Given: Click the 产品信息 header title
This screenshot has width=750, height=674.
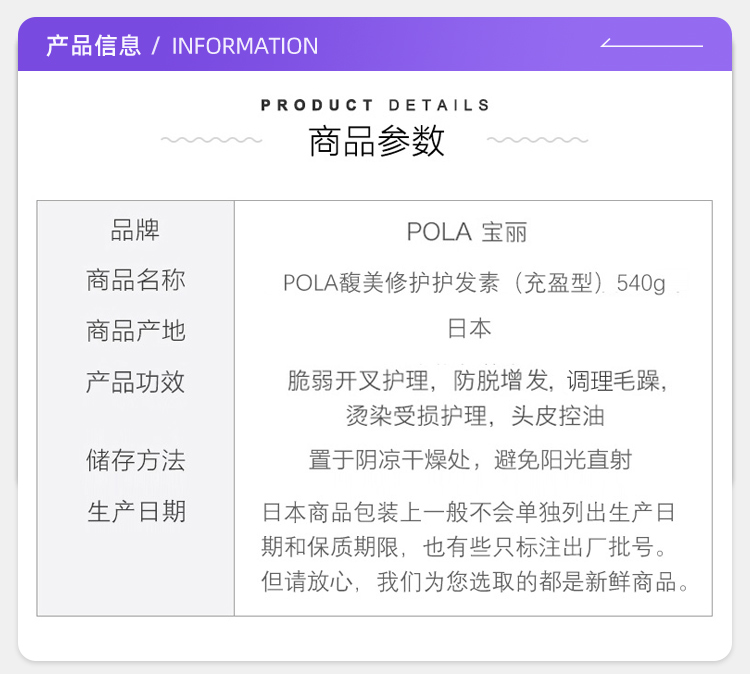Looking at the screenshot, I should pyautogui.click(x=94, y=46).
